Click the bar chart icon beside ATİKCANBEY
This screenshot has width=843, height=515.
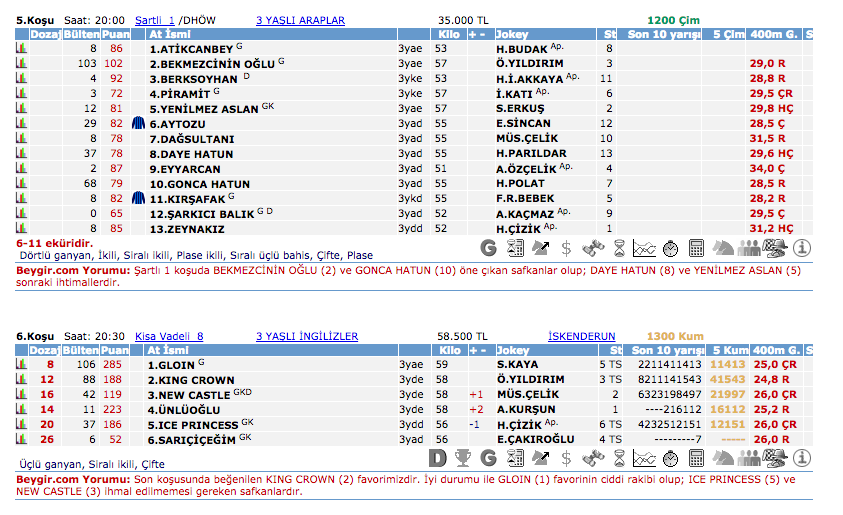point(21,48)
